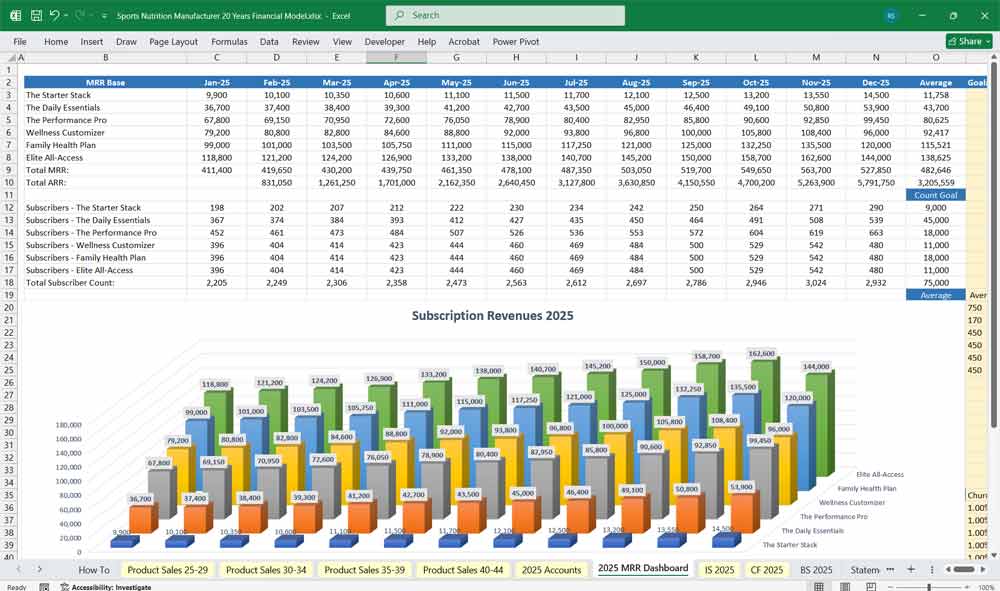Image resolution: width=1000 pixels, height=591 pixels.
Task: Click the Save icon in title bar
Action: tap(36, 16)
